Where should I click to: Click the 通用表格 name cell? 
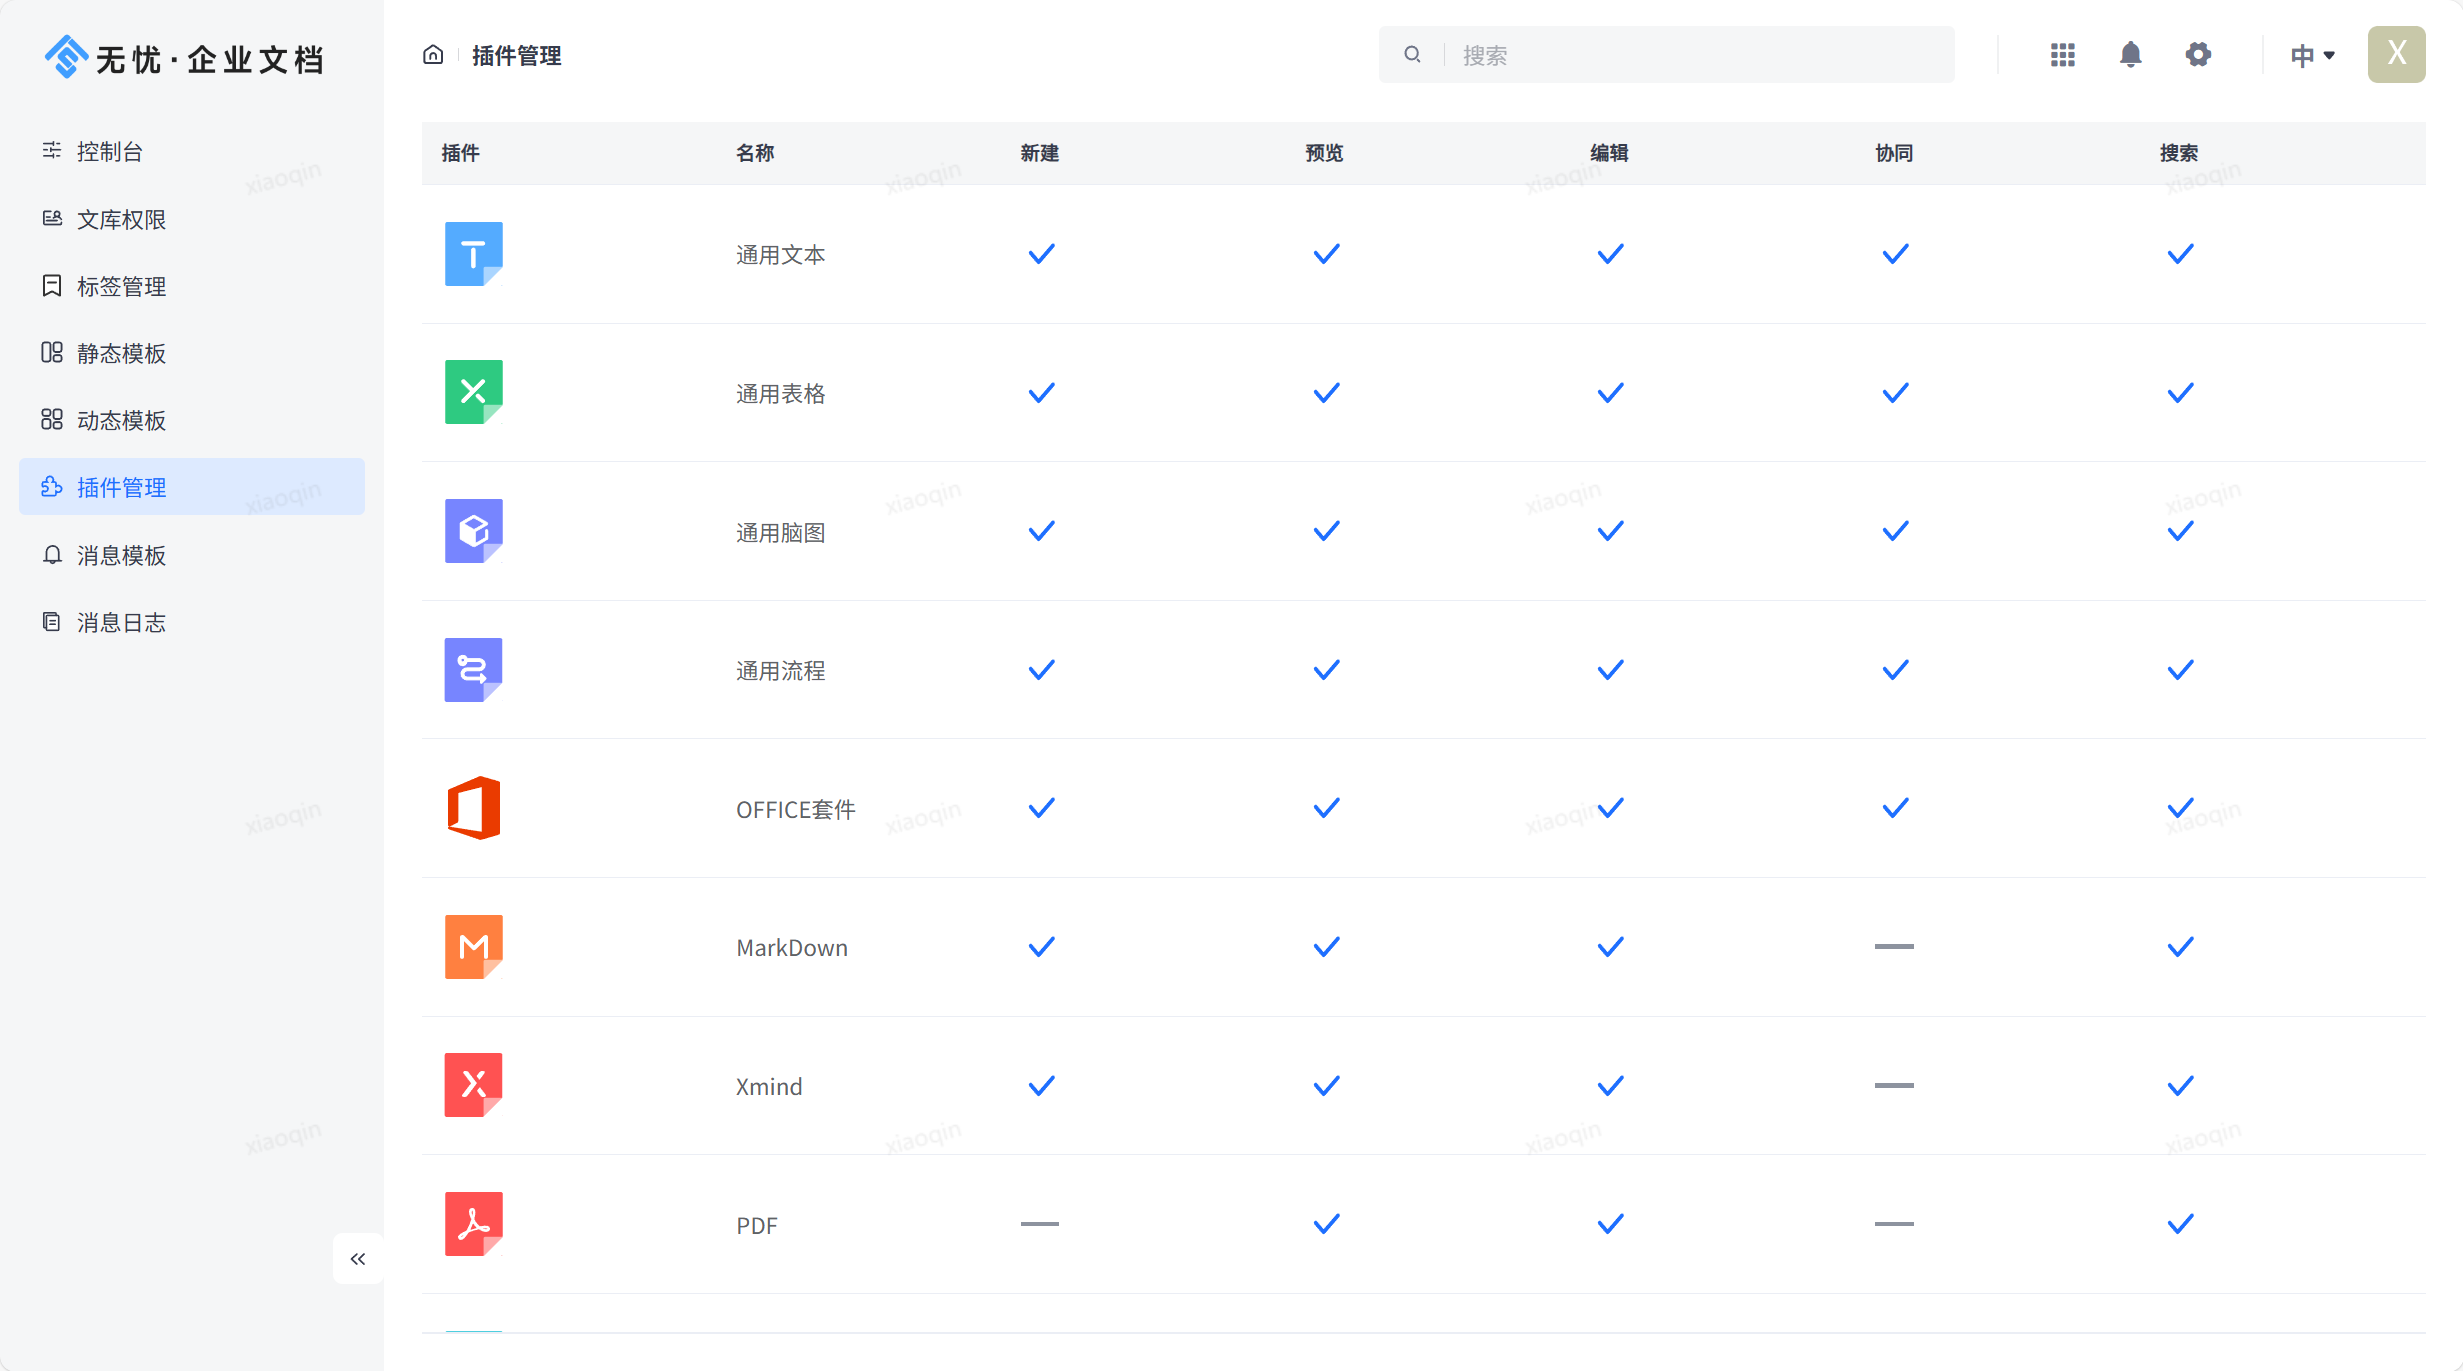point(780,394)
